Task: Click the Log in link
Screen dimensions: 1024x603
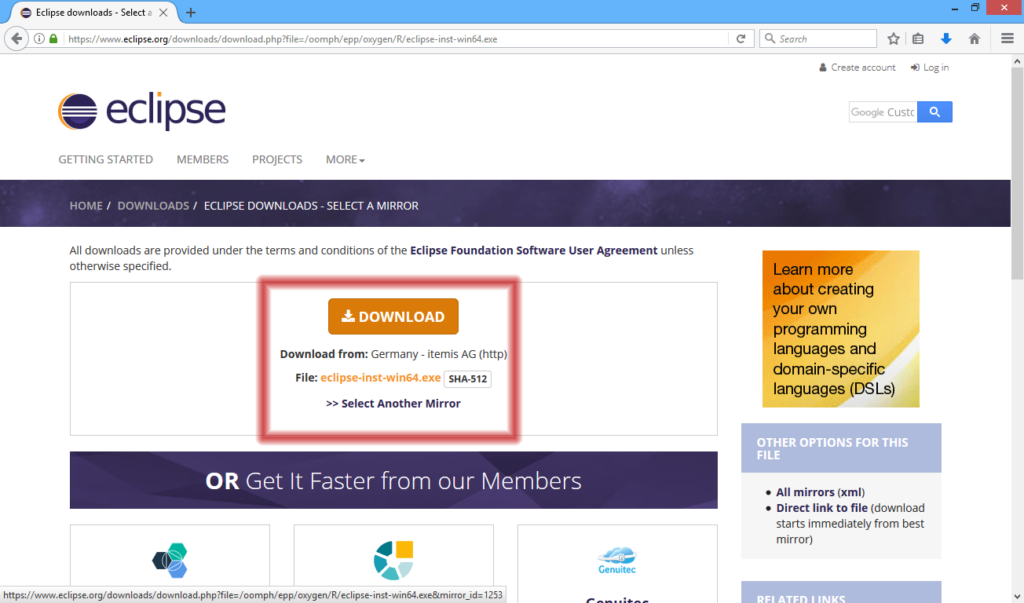Action: tap(930, 67)
